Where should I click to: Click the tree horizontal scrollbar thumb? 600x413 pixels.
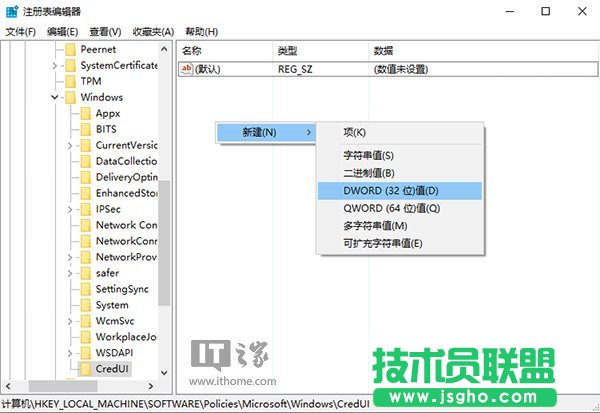pyautogui.click(x=63, y=386)
